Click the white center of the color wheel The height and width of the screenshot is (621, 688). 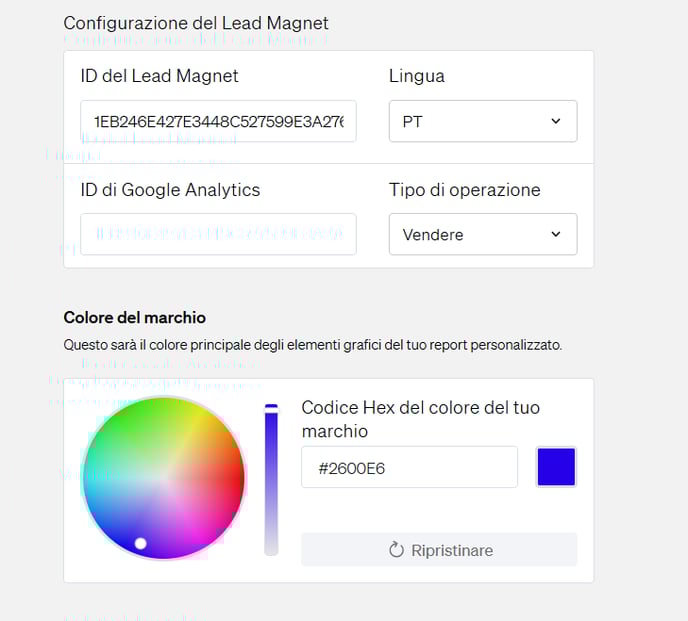(164, 477)
